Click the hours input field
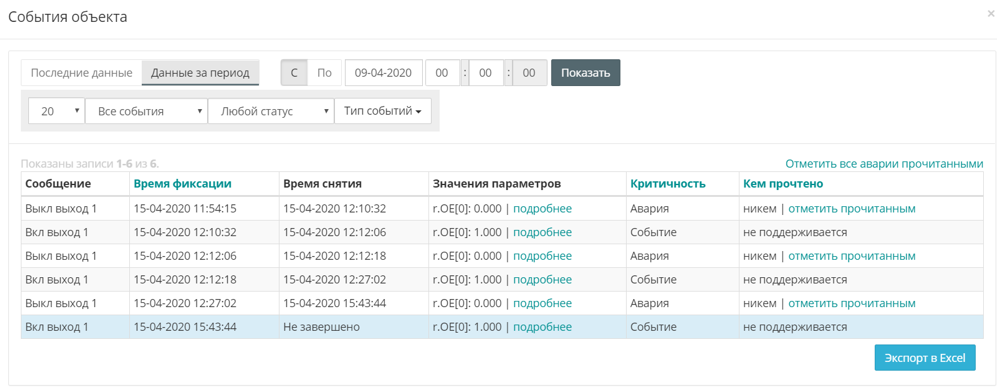997x391 pixels. (x=443, y=72)
